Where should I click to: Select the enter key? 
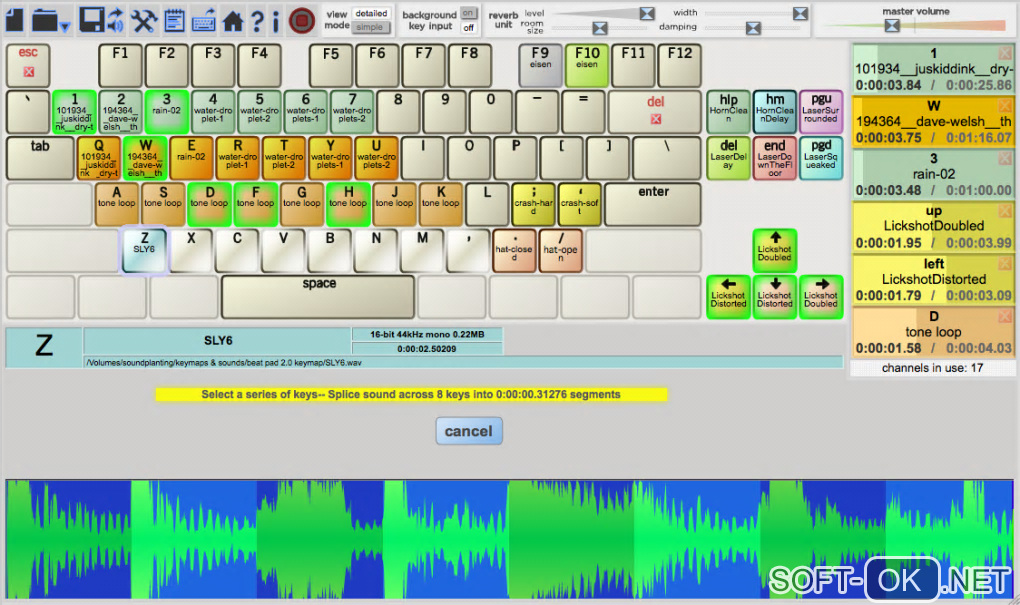pos(653,204)
